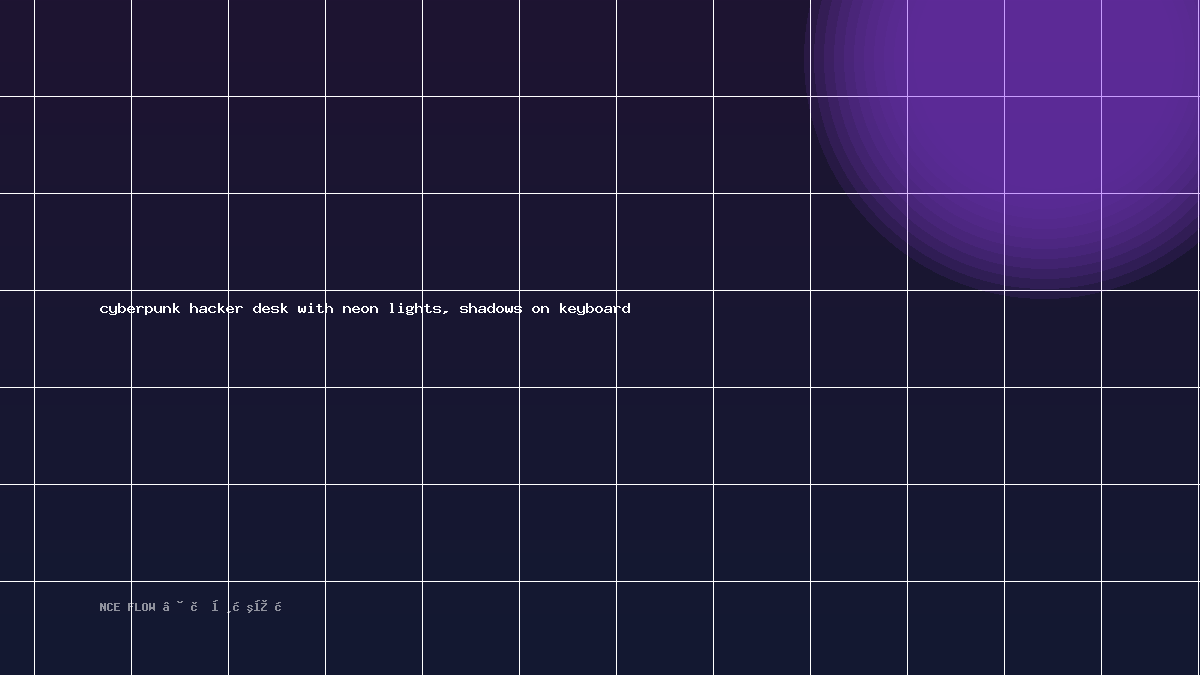Image resolution: width=1200 pixels, height=675 pixels.
Task: Click the word "desk" in the prompt
Action: point(270,308)
